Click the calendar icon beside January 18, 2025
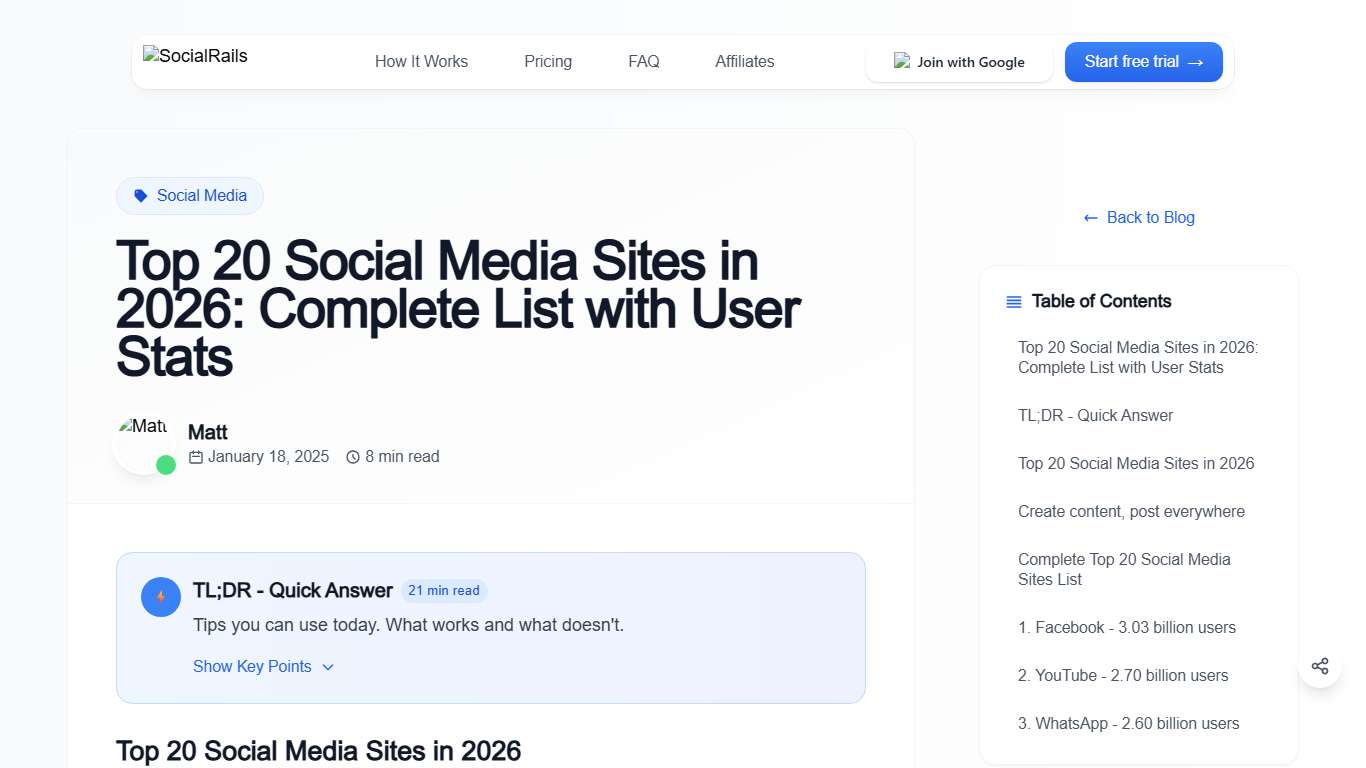 tap(195, 456)
